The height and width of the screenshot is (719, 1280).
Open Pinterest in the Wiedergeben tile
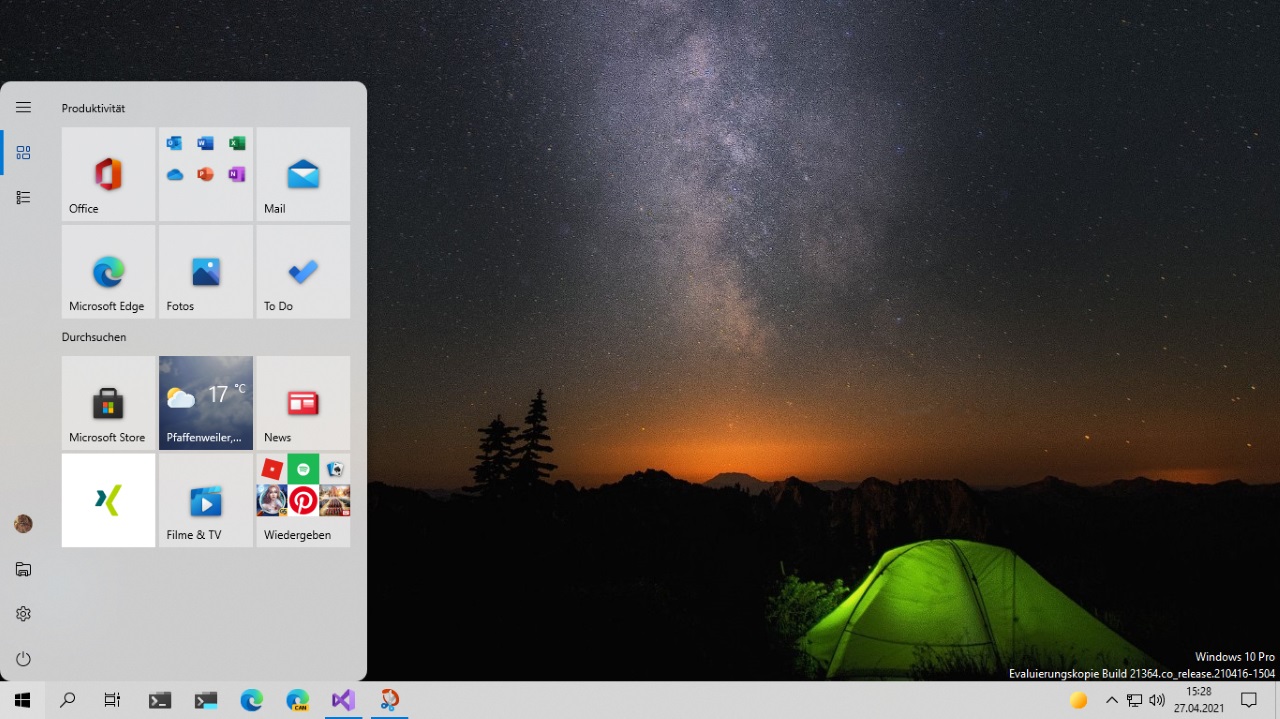point(303,500)
